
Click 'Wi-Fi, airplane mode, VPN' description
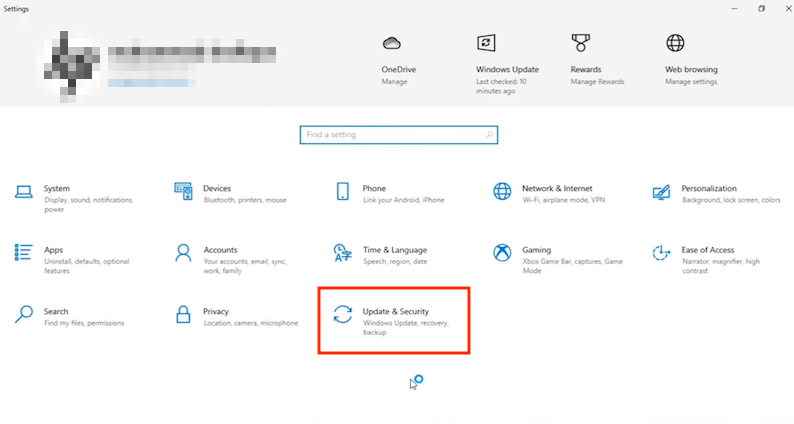(x=564, y=200)
